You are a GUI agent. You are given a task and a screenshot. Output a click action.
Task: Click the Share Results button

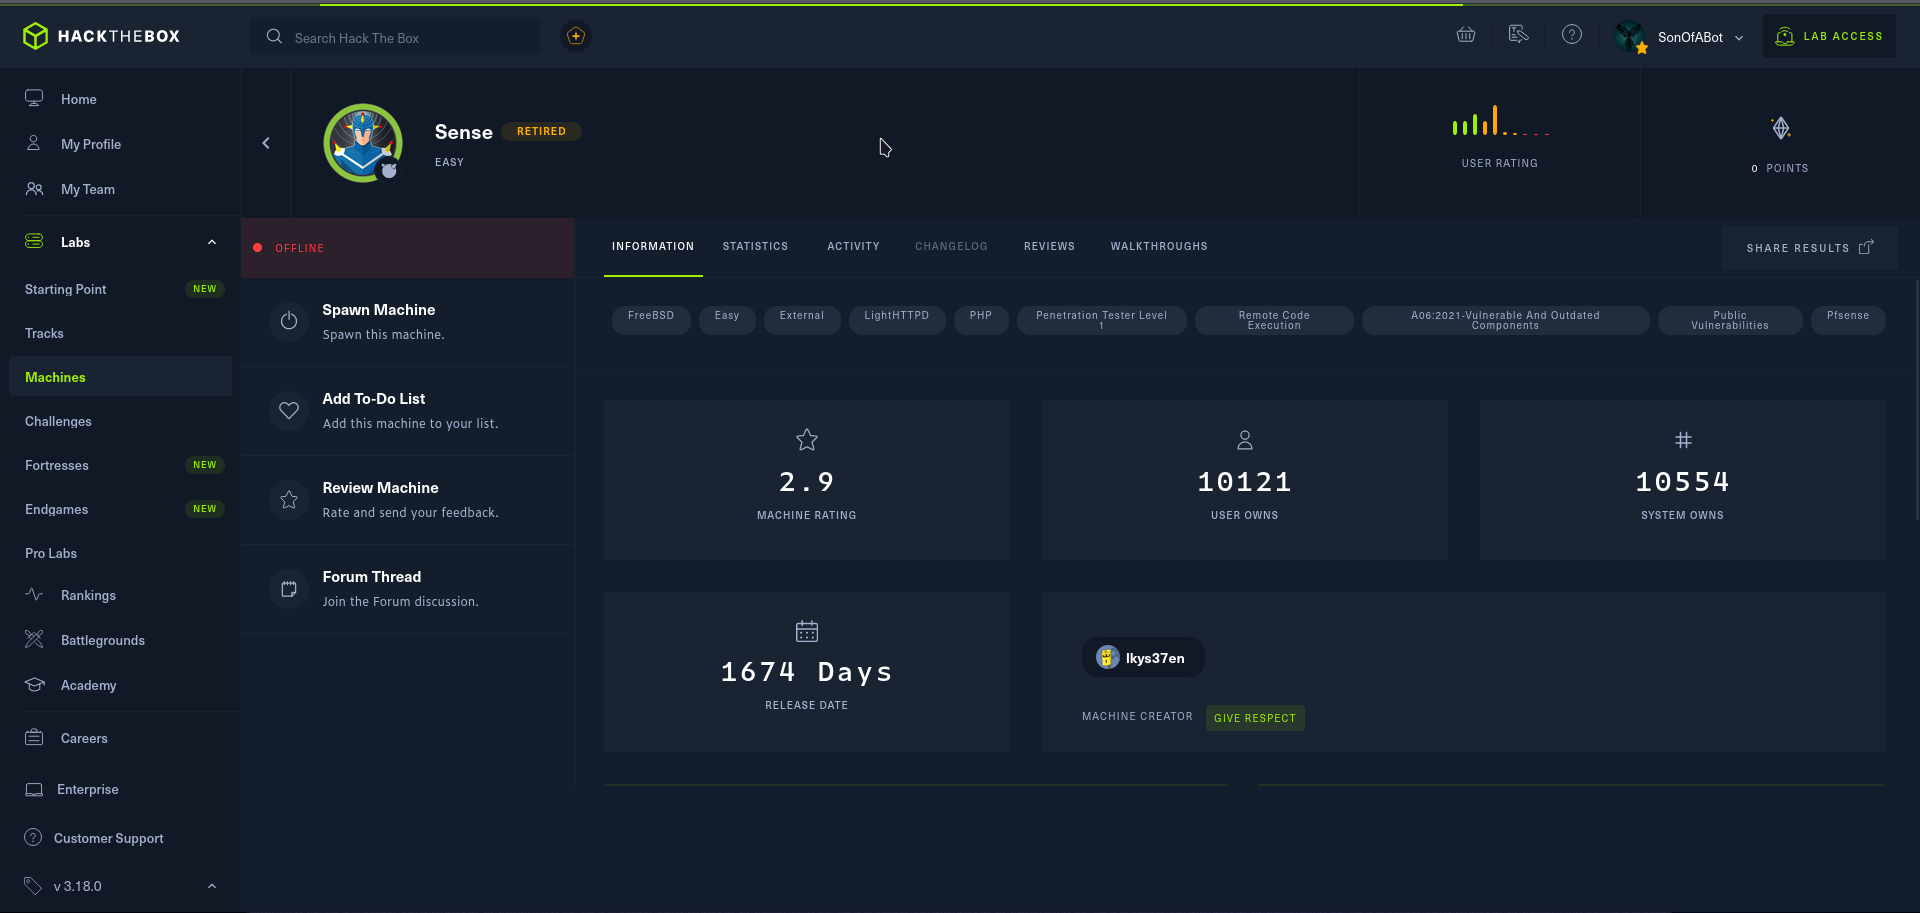click(x=1809, y=247)
